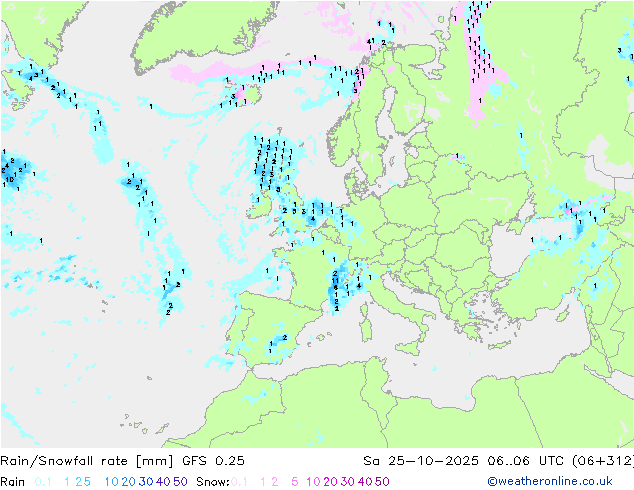634x490 pixels.
Task: Click the 'Snow:' legend label
Action: pos(213,482)
